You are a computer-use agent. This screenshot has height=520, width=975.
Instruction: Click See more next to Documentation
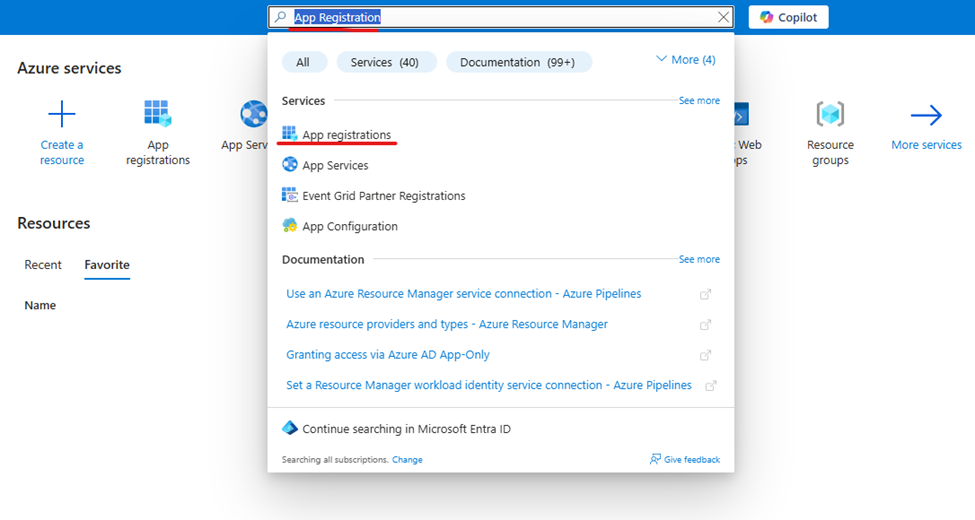[x=699, y=260]
